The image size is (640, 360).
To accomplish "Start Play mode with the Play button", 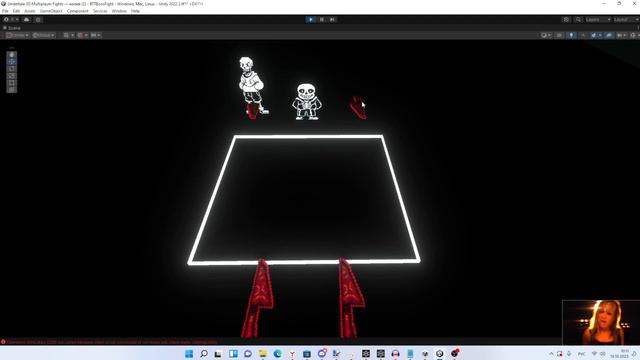I will pos(311,19).
